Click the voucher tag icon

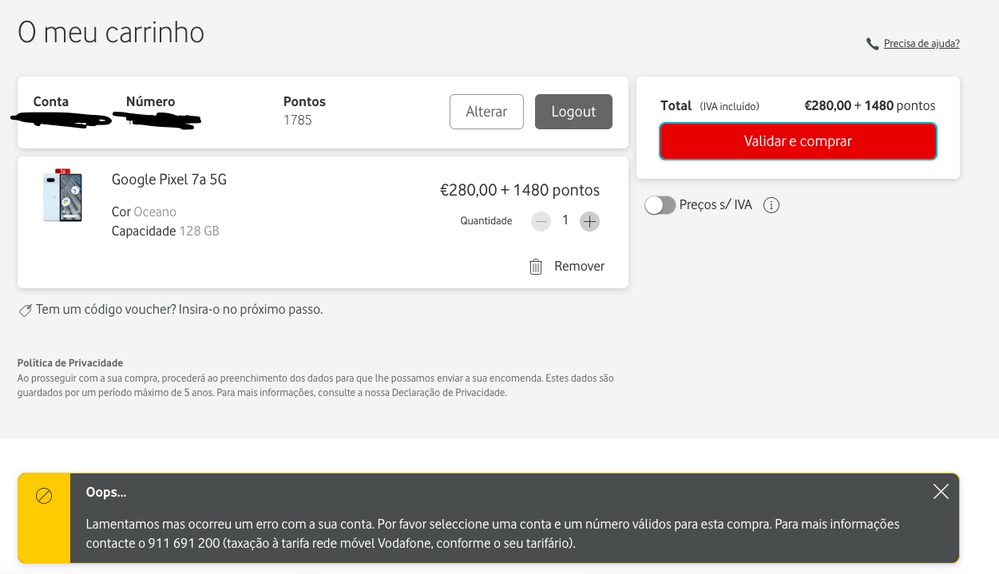point(25,310)
